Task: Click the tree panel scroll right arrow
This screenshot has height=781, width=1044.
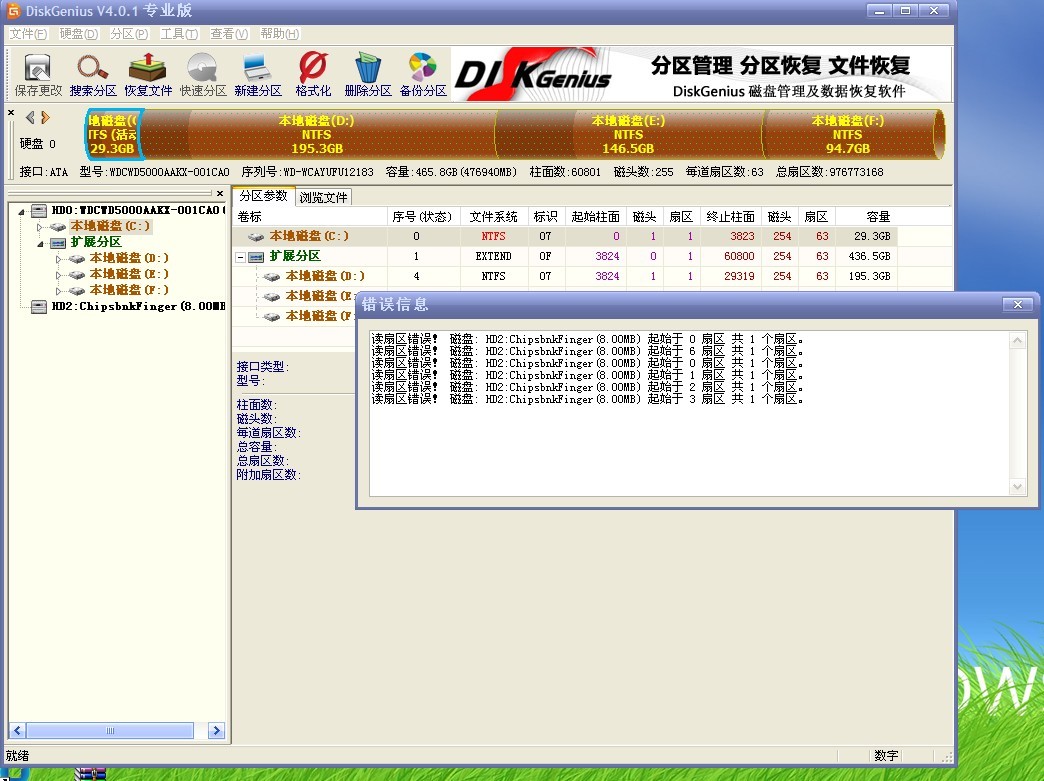Action: (216, 730)
